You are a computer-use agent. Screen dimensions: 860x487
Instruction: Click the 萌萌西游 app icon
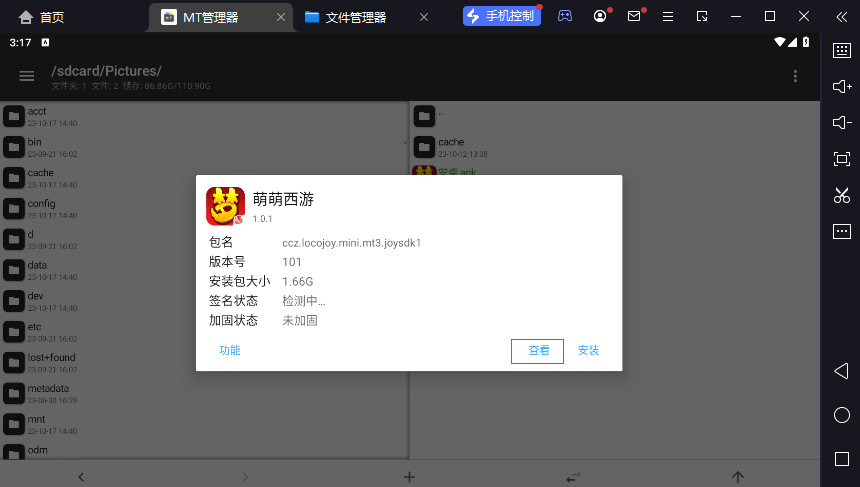click(225, 206)
